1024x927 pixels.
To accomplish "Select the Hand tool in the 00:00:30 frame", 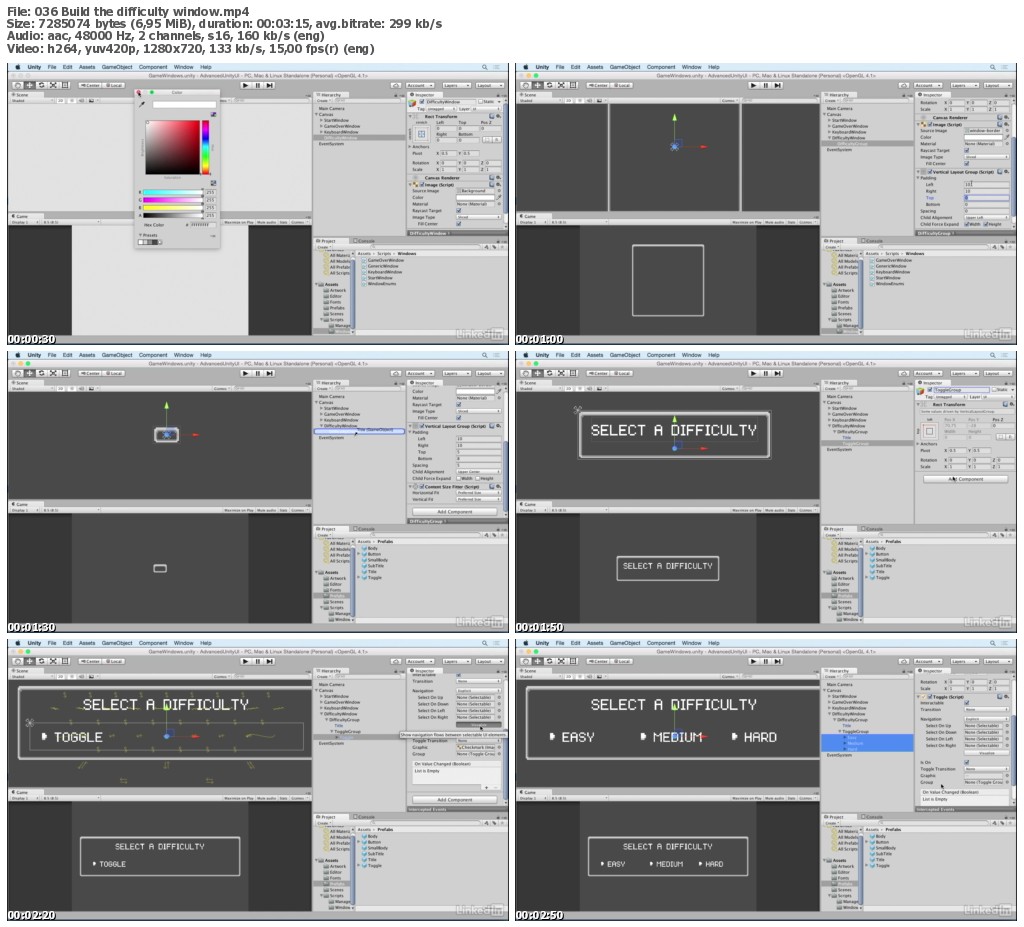I will click(18, 85).
